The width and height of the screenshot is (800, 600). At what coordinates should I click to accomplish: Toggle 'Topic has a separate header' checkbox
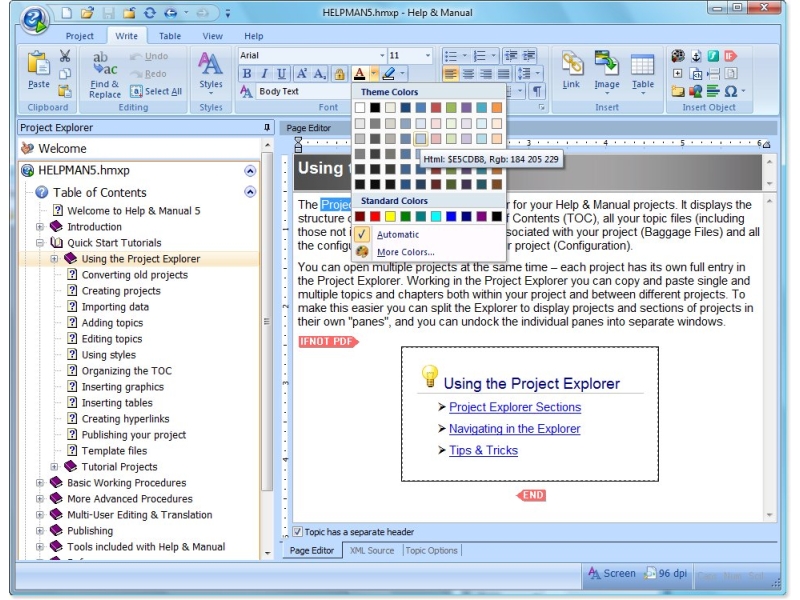pyautogui.click(x=298, y=532)
